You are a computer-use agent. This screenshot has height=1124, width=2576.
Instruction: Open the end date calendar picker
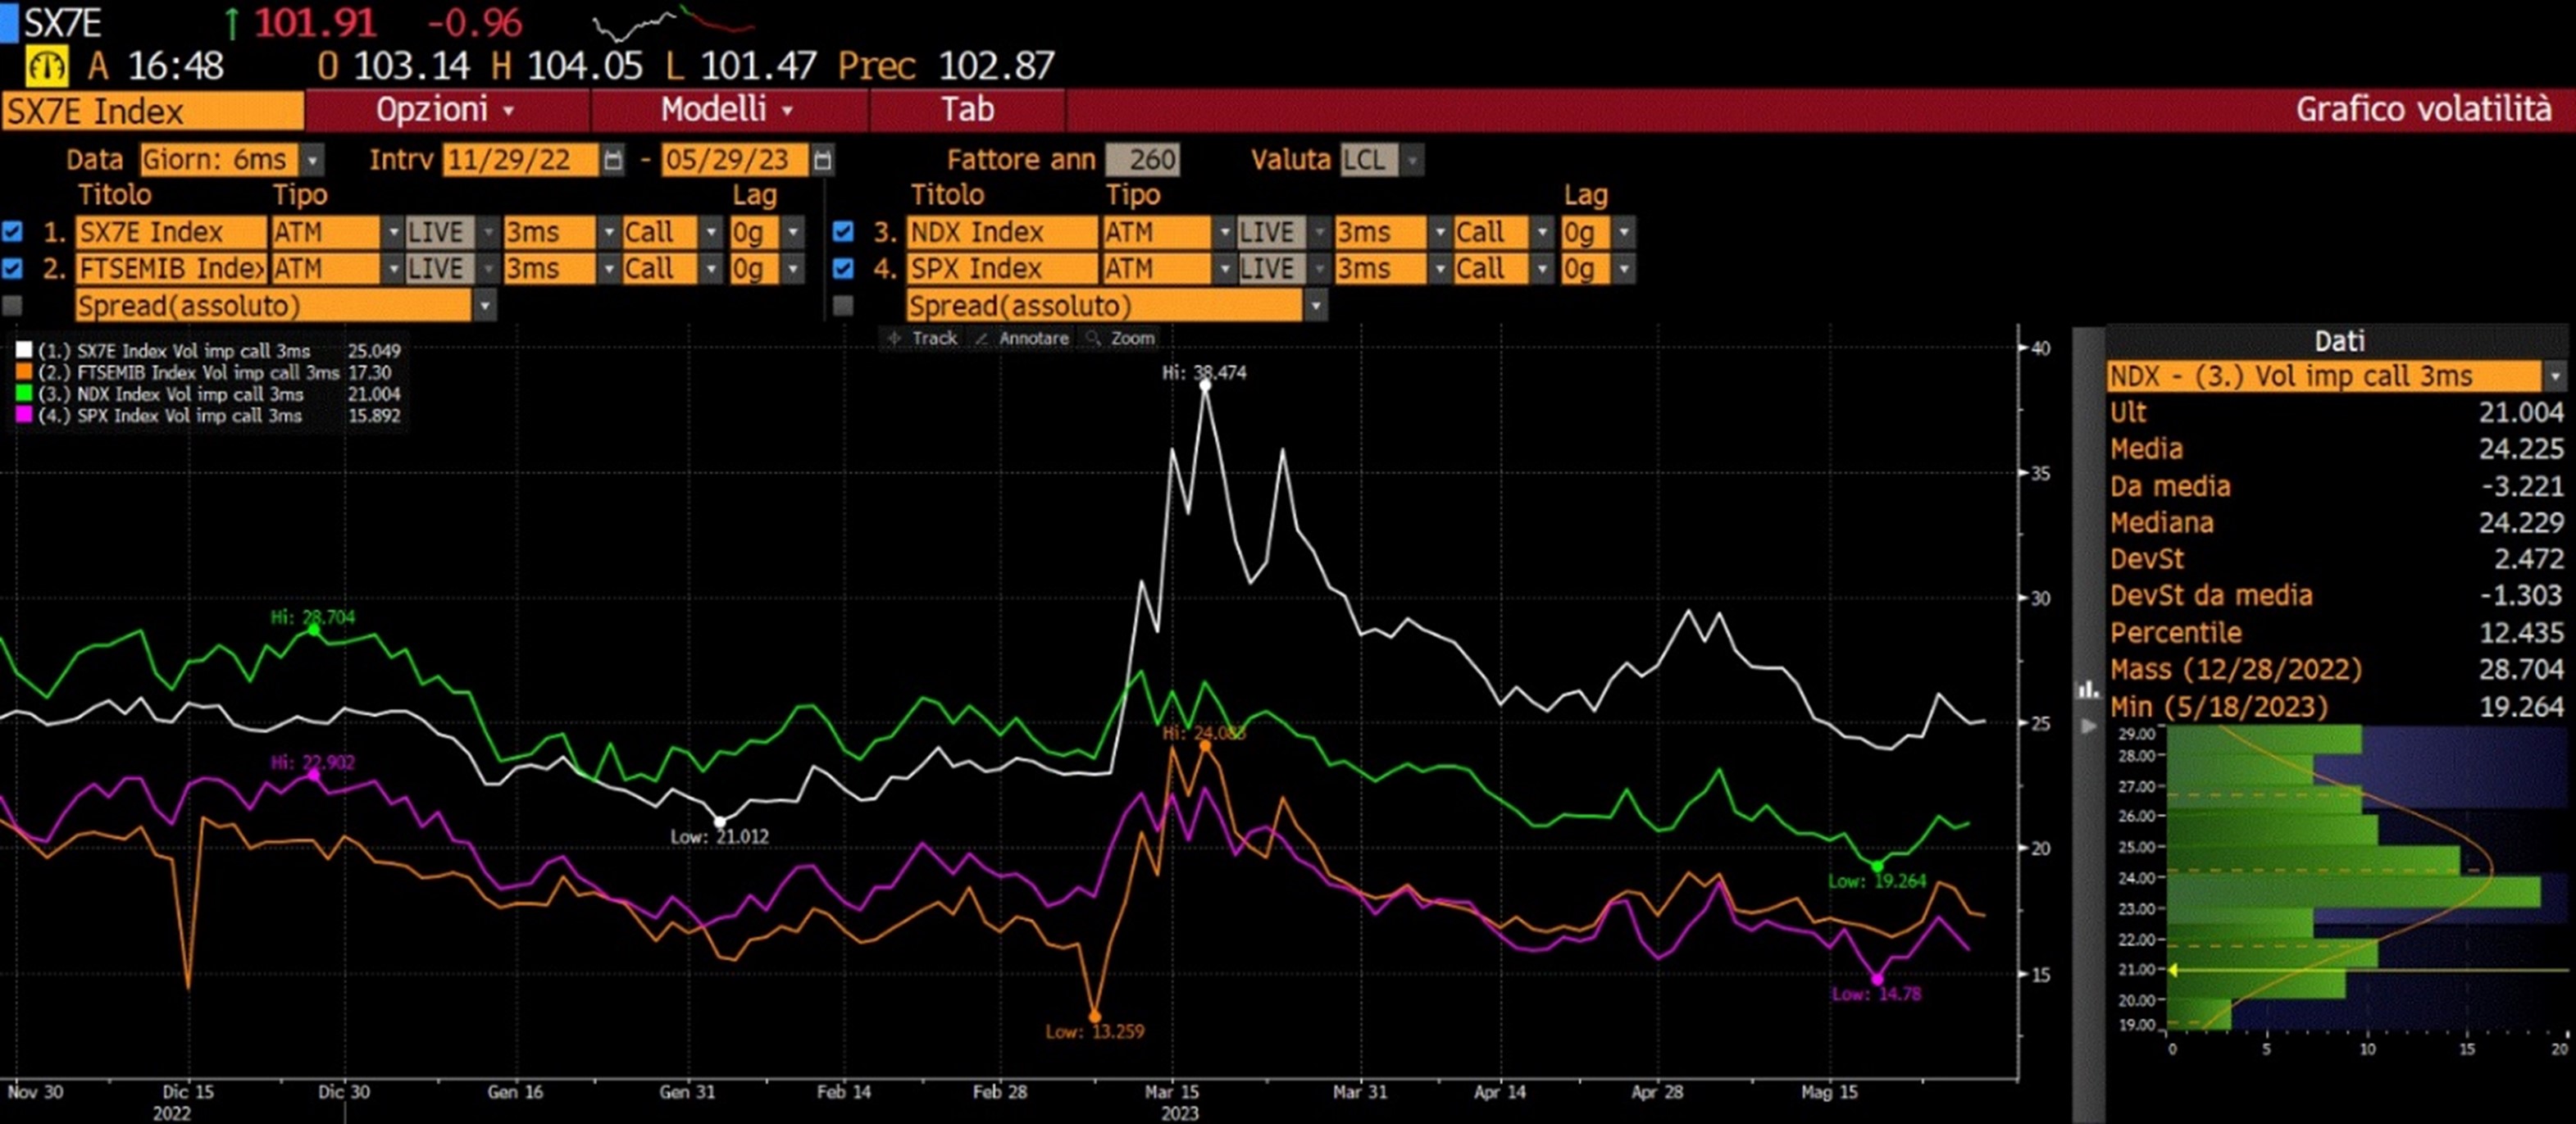(822, 160)
